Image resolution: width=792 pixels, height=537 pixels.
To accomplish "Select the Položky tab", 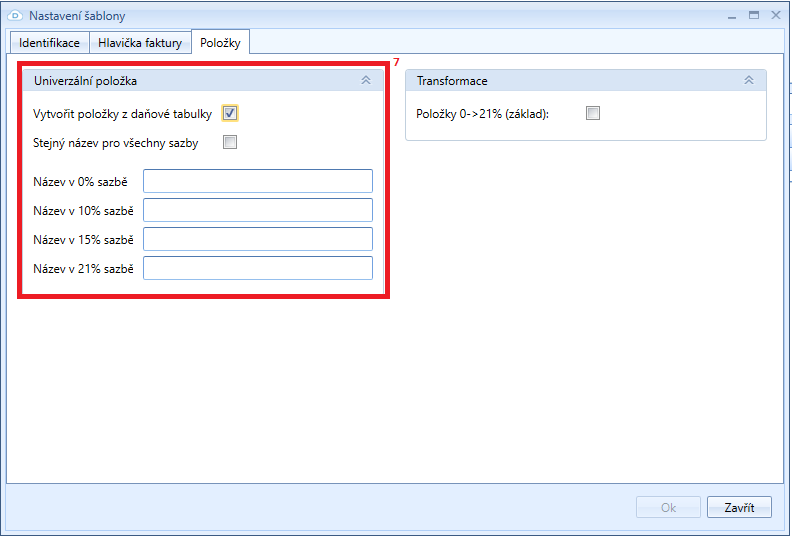I will (220, 43).
